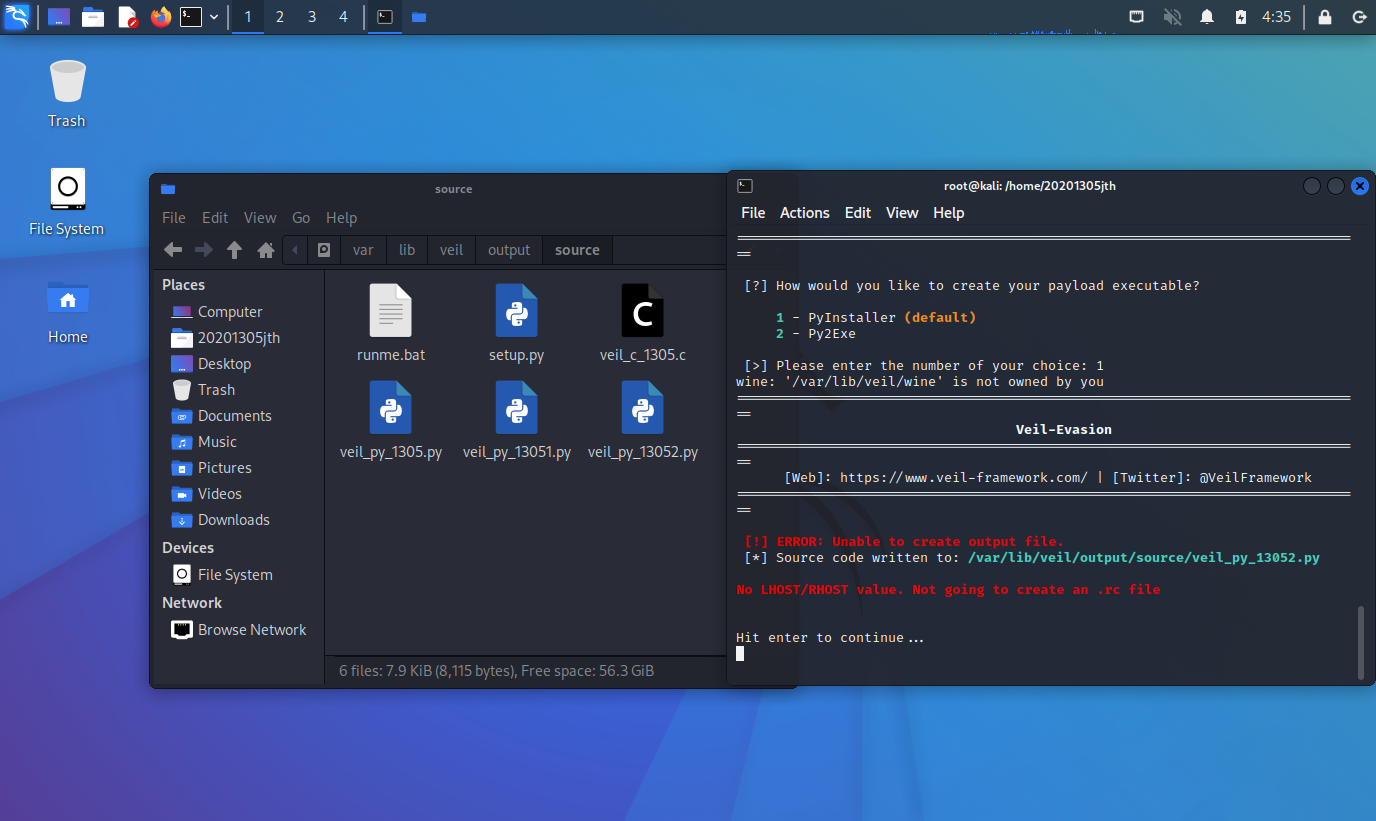Select the terminal window taskbar button
Image resolution: width=1376 pixels, height=821 pixels.
pyautogui.click(x=385, y=17)
